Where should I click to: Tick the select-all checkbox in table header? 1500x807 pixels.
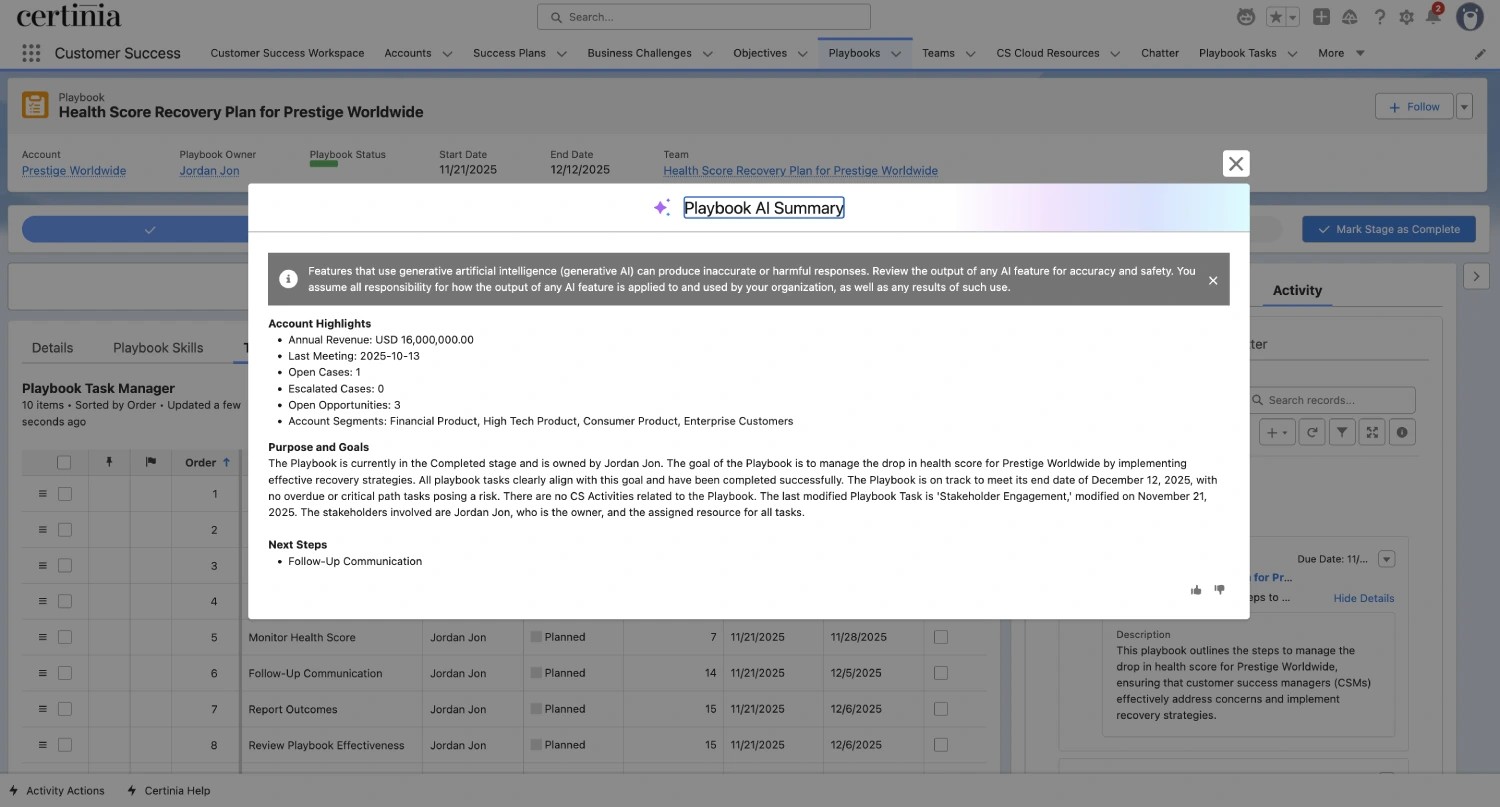pos(64,462)
